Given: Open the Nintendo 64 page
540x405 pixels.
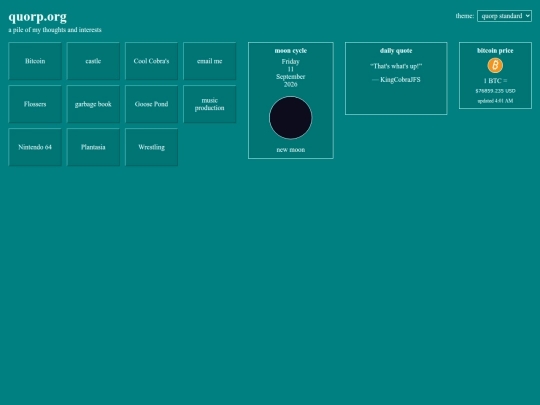Looking at the screenshot, I should tap(35, 147).
